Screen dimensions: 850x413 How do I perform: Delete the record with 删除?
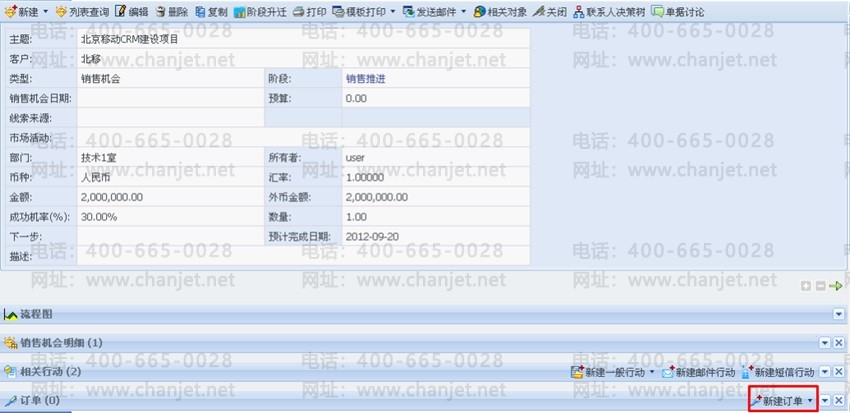click(171, 11)
